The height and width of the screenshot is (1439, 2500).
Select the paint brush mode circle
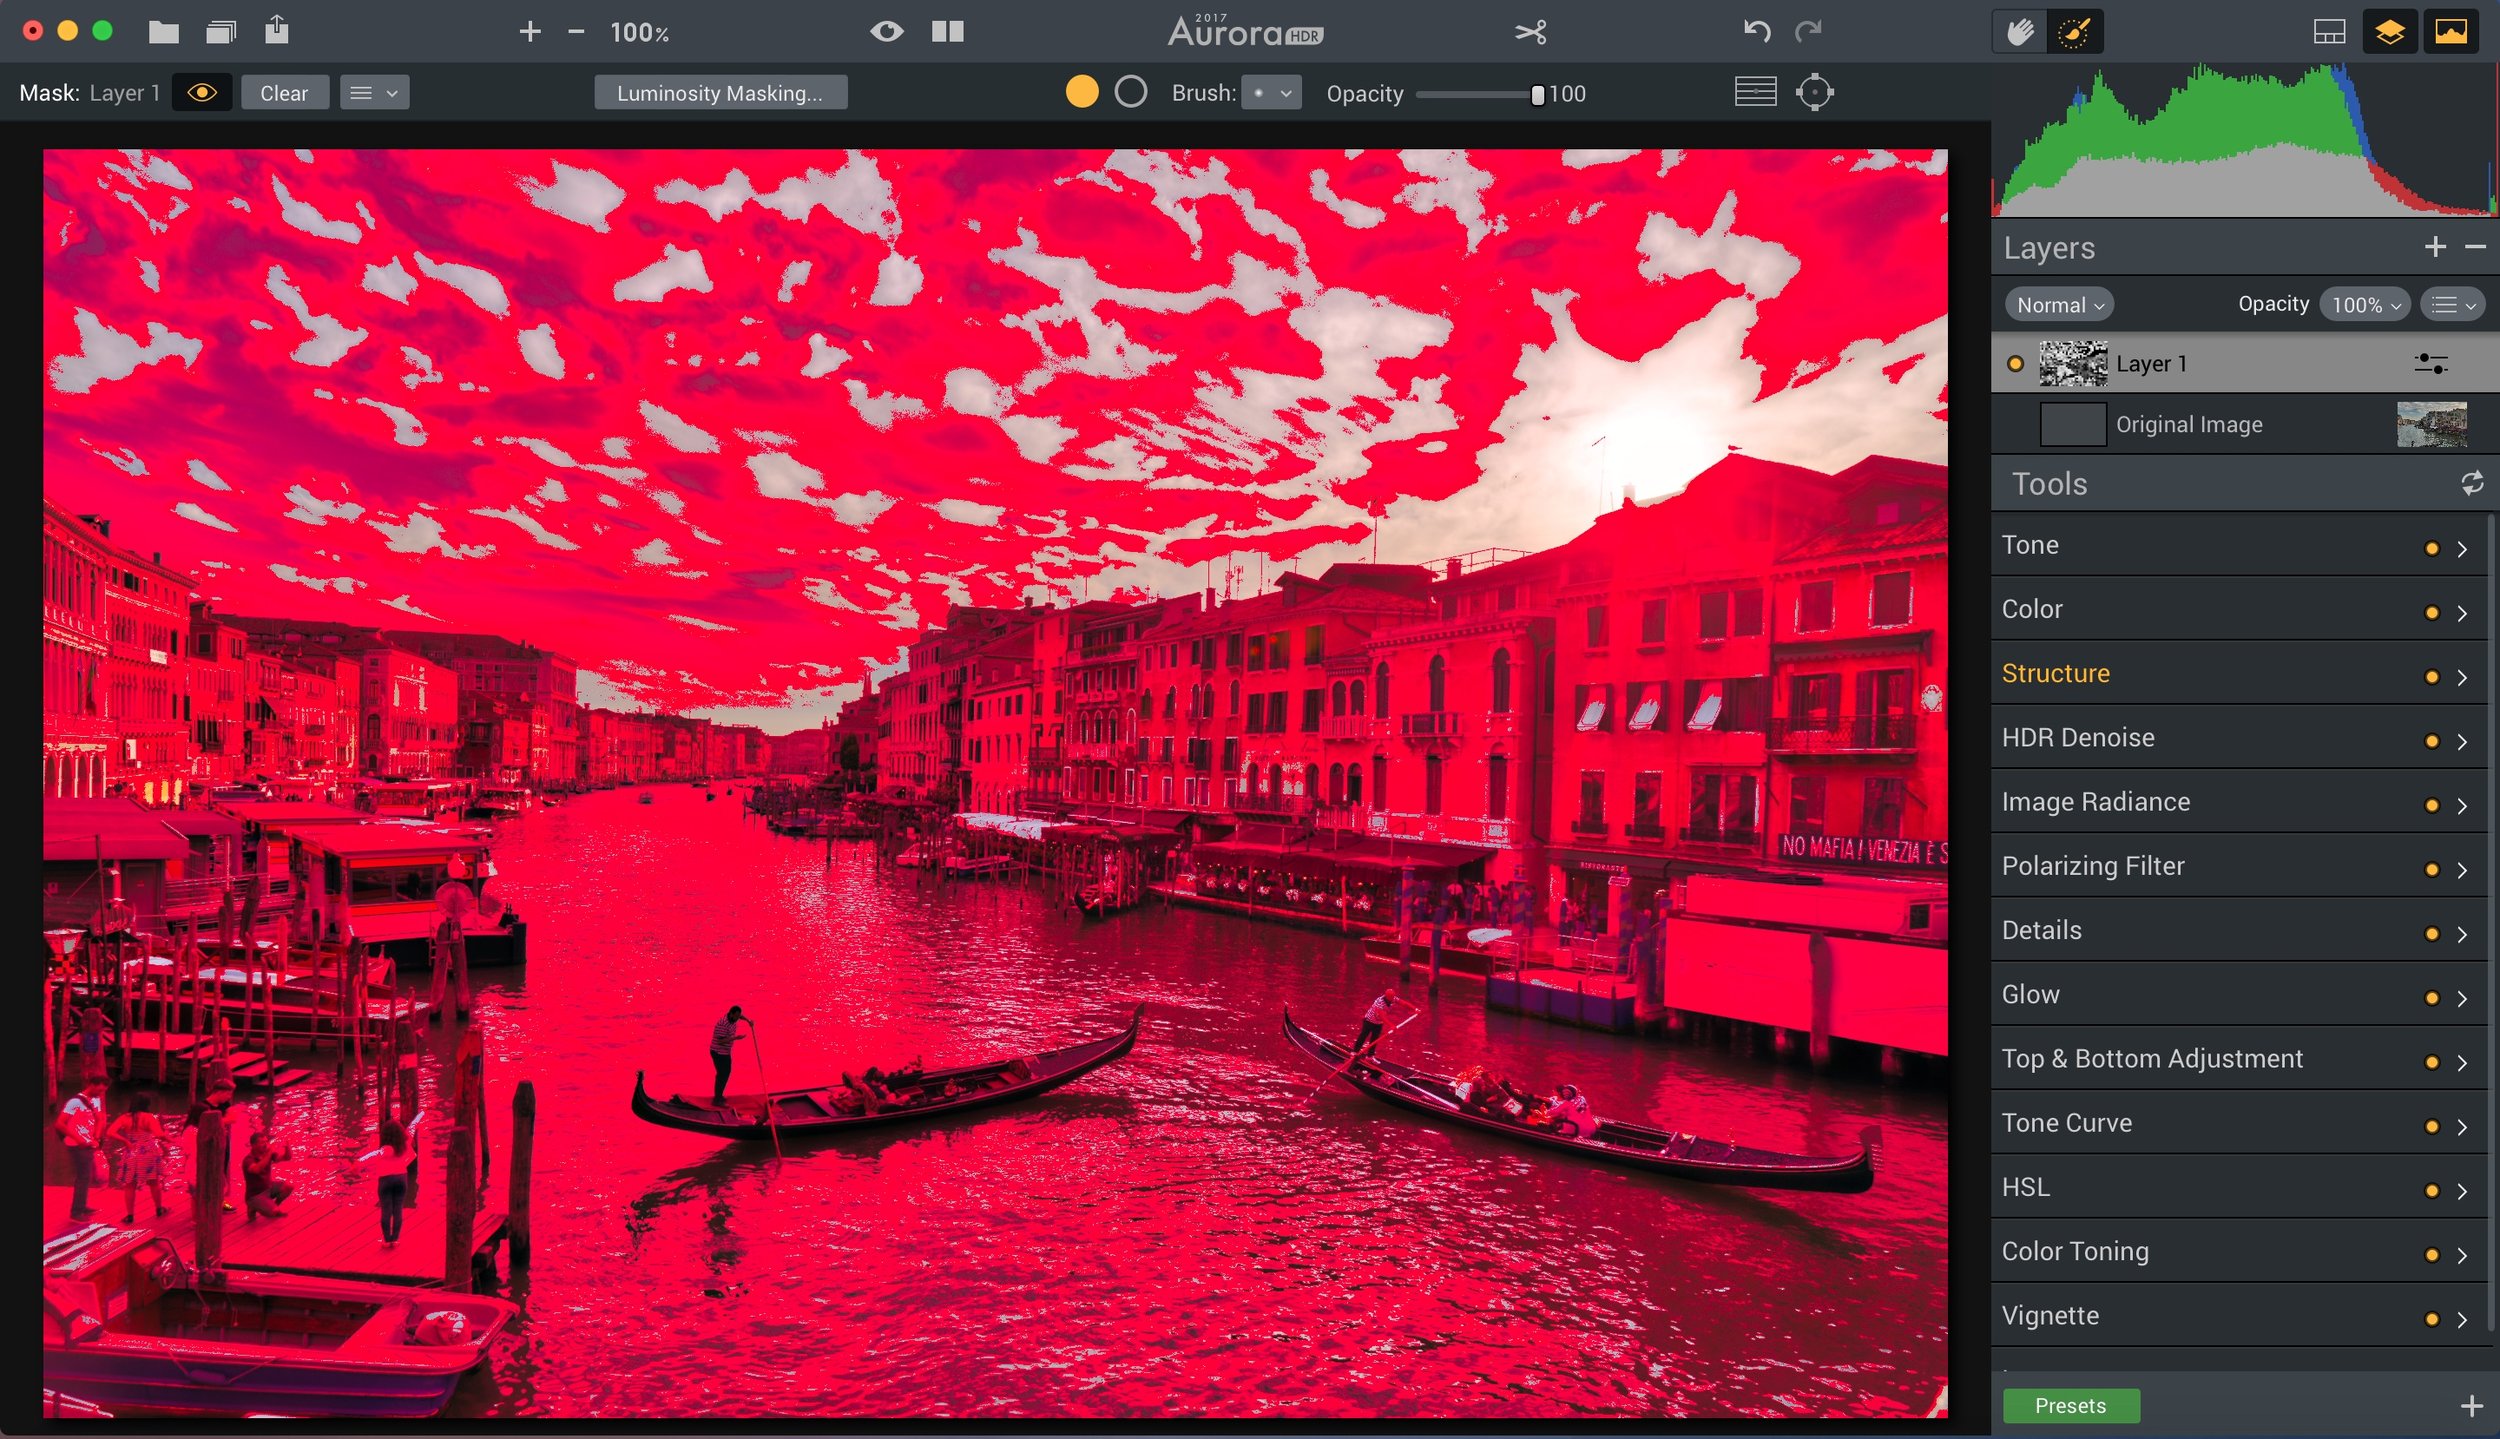(1082, 92)
